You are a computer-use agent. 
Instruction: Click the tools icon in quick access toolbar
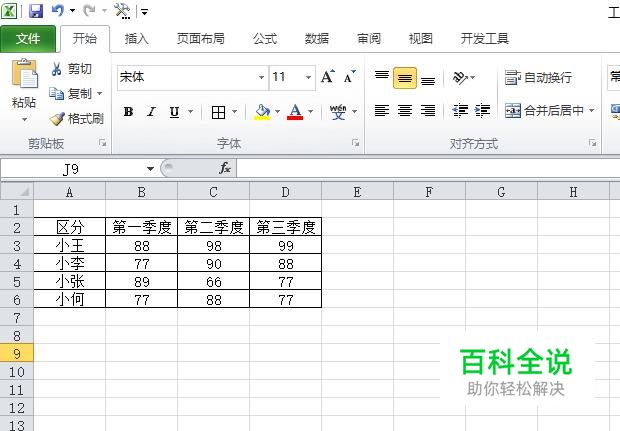[x=122, y=11]
